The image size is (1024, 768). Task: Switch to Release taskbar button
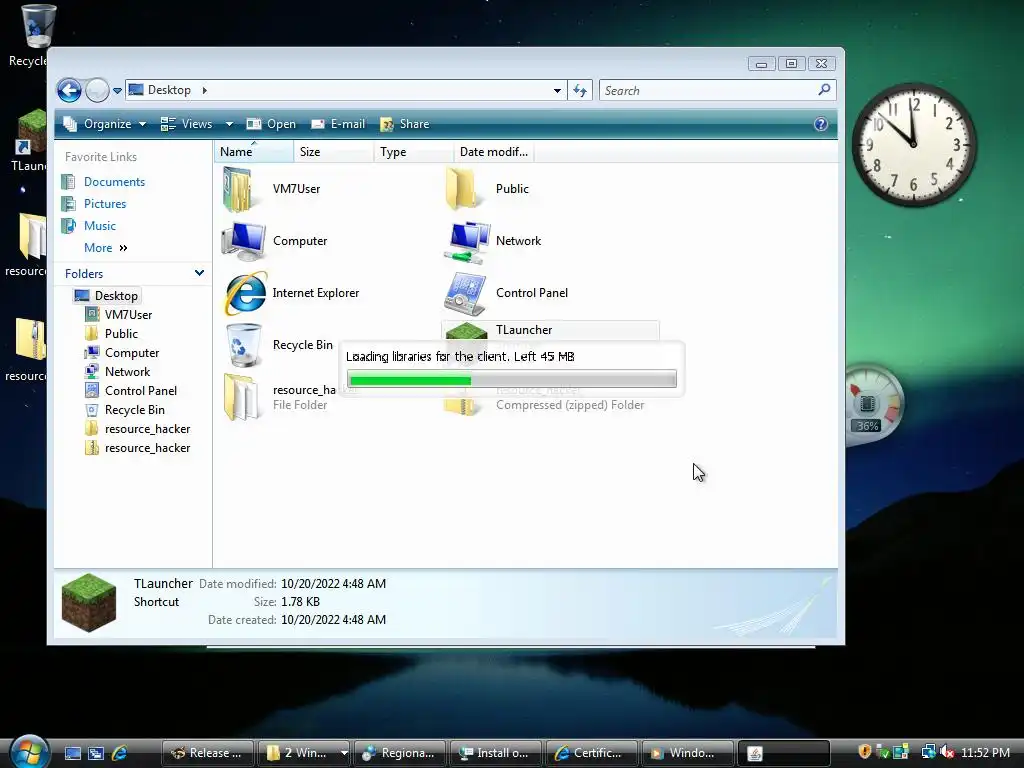click(x=208, y=753)
